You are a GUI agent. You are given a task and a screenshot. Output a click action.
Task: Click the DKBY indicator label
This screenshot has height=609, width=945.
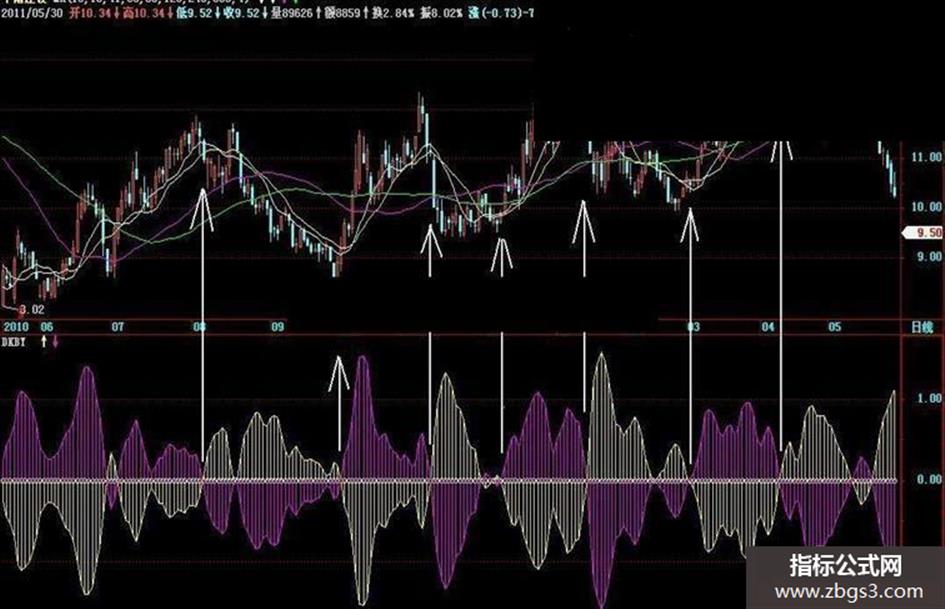(13, 342)
